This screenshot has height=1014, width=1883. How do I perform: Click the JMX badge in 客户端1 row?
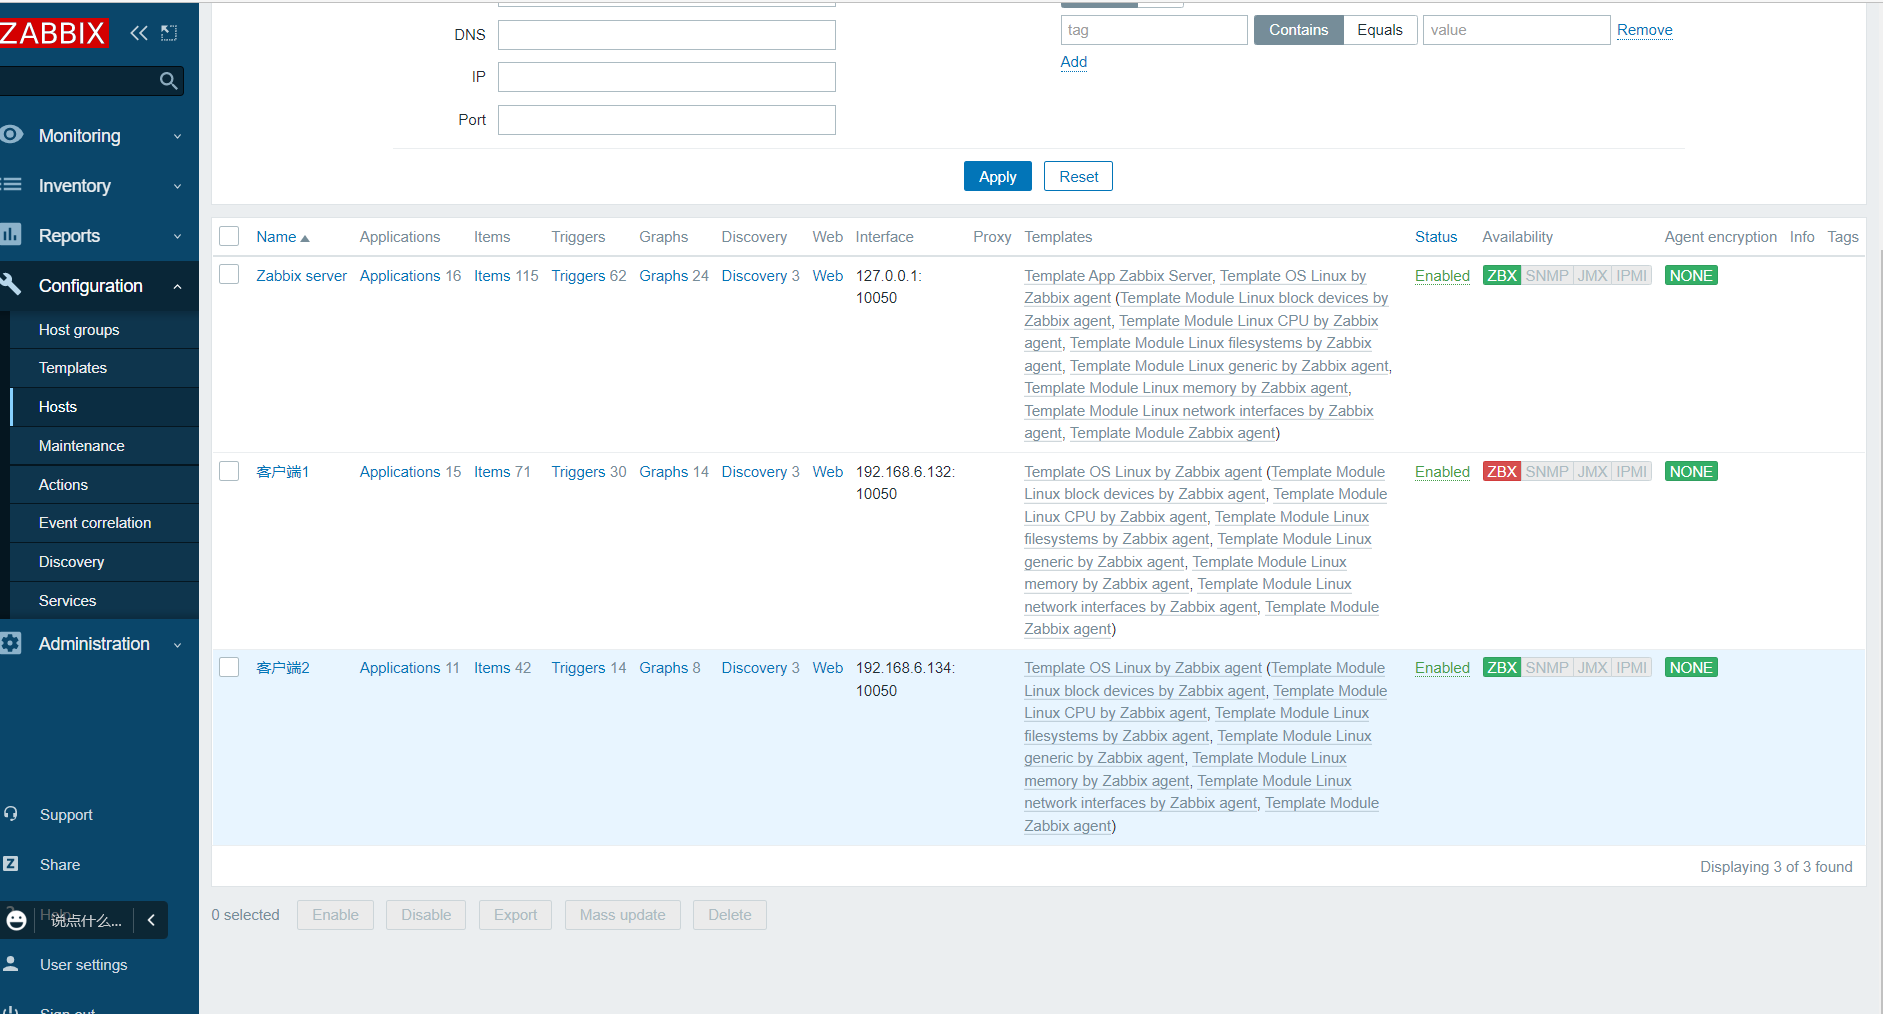point(1593,472)
